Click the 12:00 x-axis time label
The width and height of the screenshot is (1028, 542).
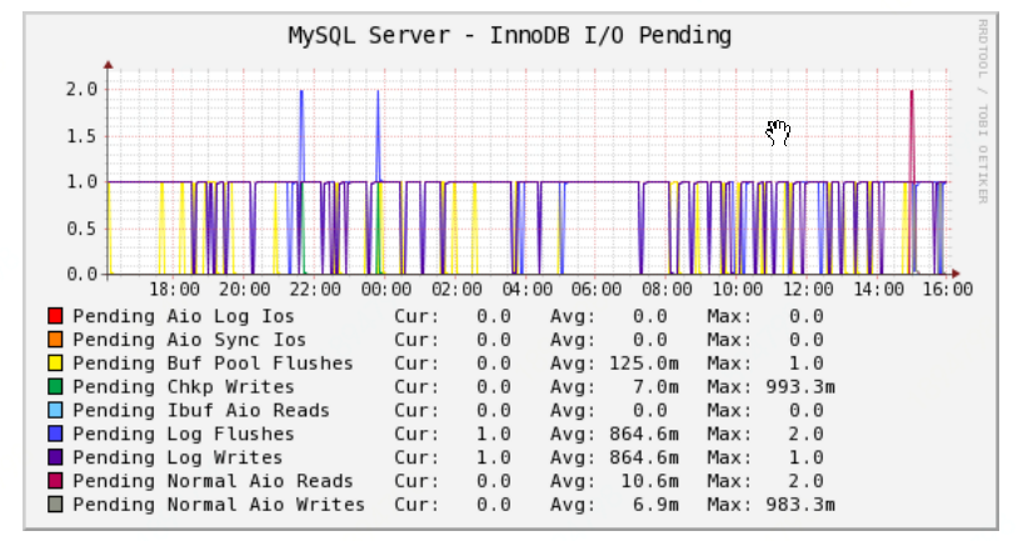pyautogui.click(x=808, y=289)
